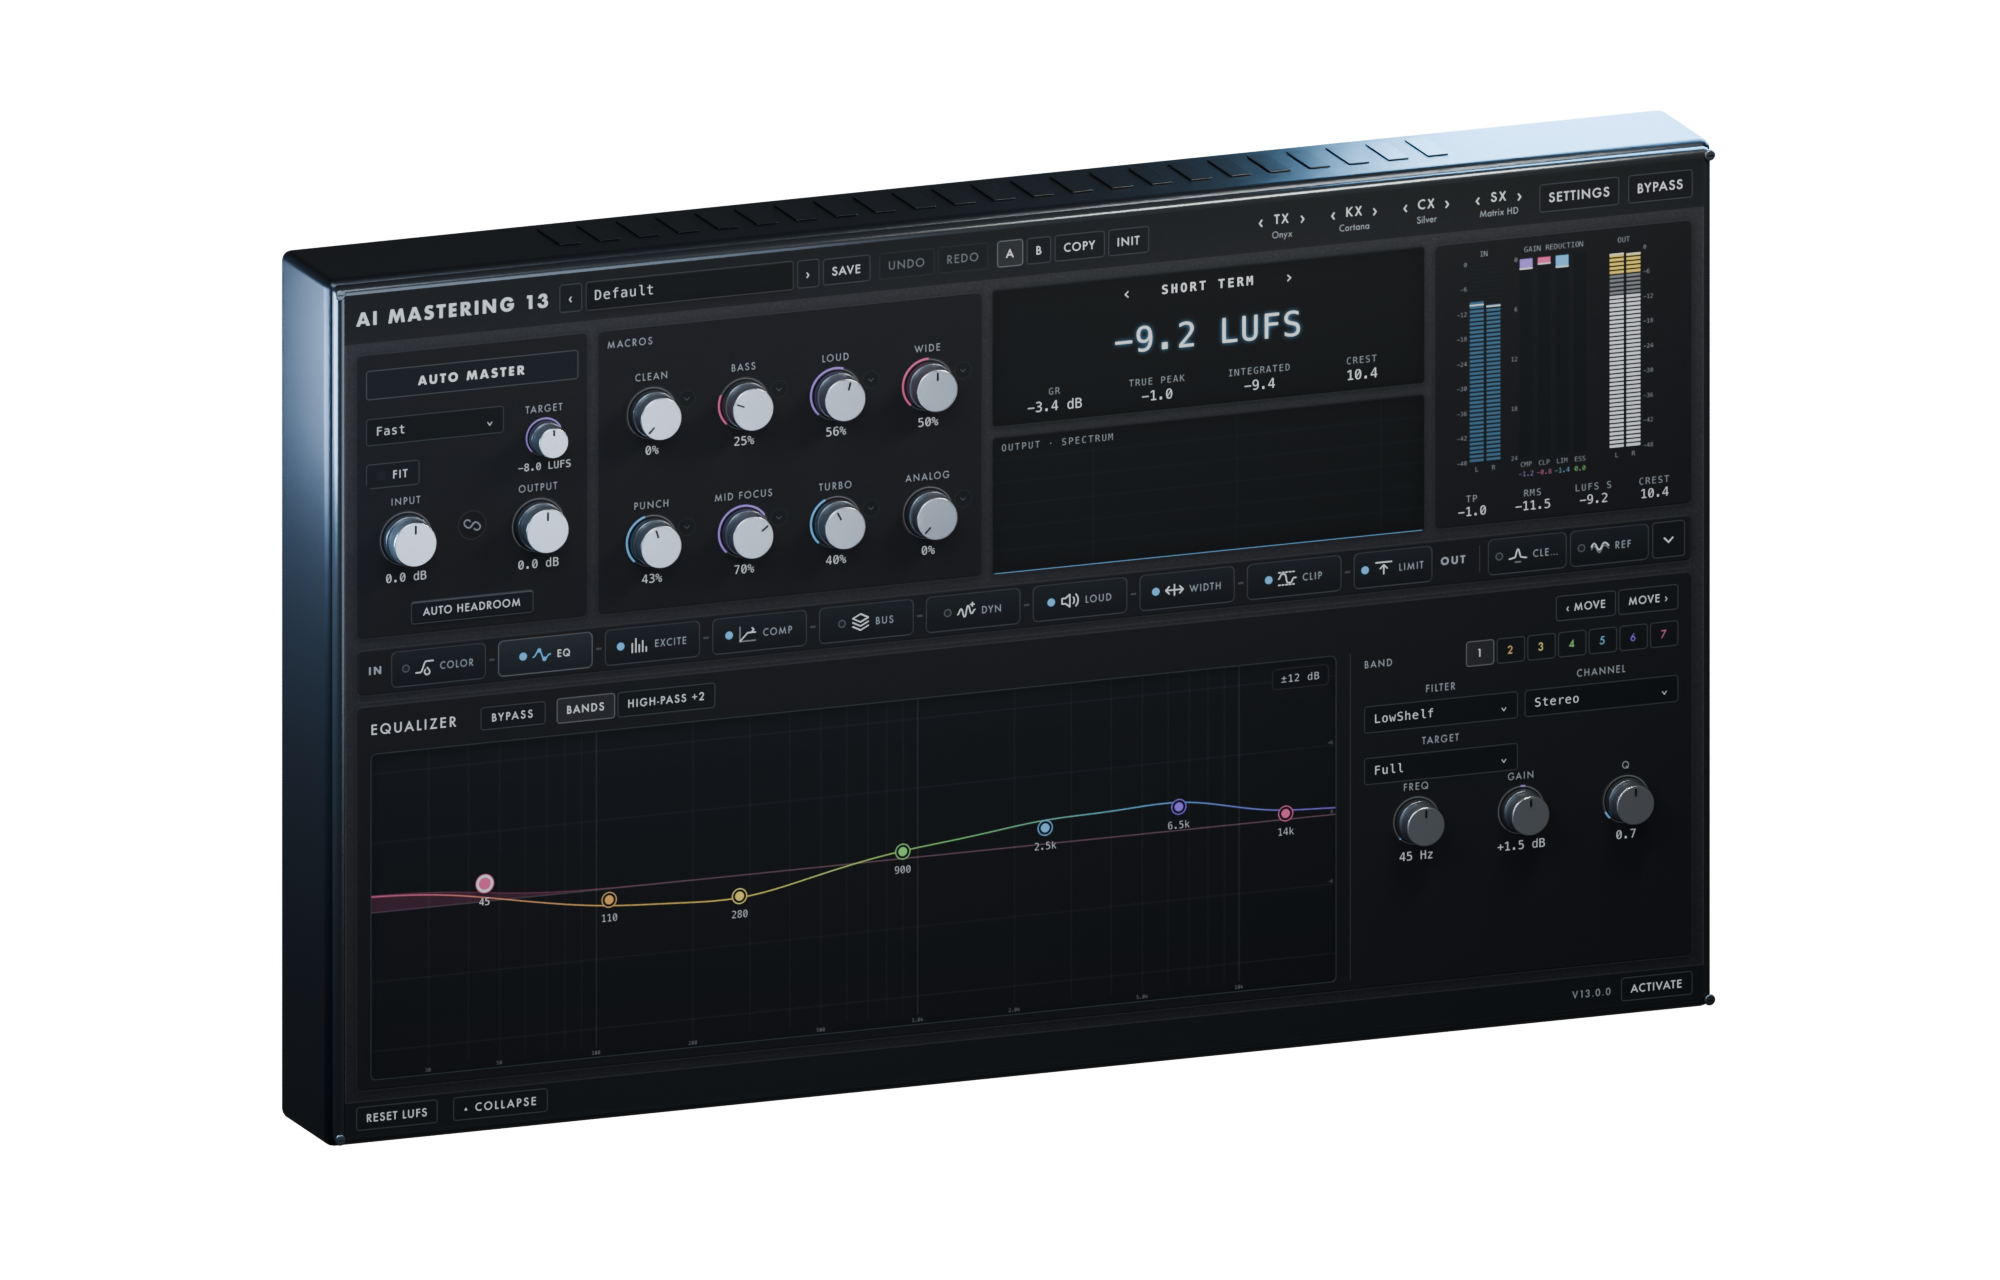Collapse the lower panel
This screenshot has height=1280, width=2000.
click(499, 1104)
